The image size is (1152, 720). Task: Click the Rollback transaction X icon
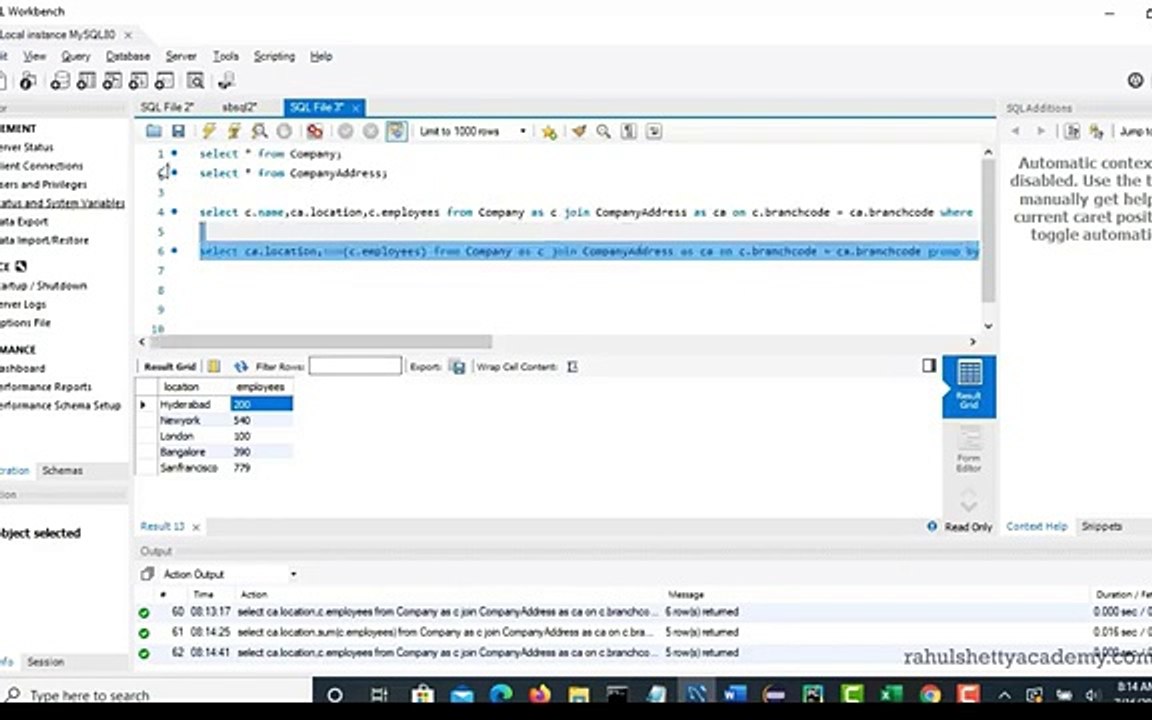click(371, 132)
